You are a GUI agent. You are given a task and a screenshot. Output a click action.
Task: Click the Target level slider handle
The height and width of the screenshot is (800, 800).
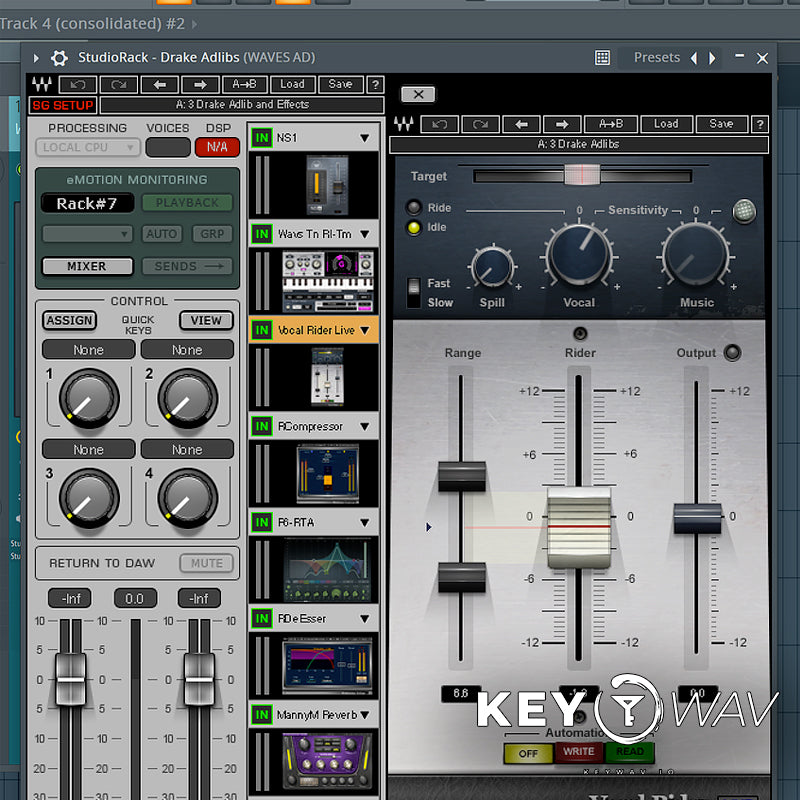tap(582, 175)
